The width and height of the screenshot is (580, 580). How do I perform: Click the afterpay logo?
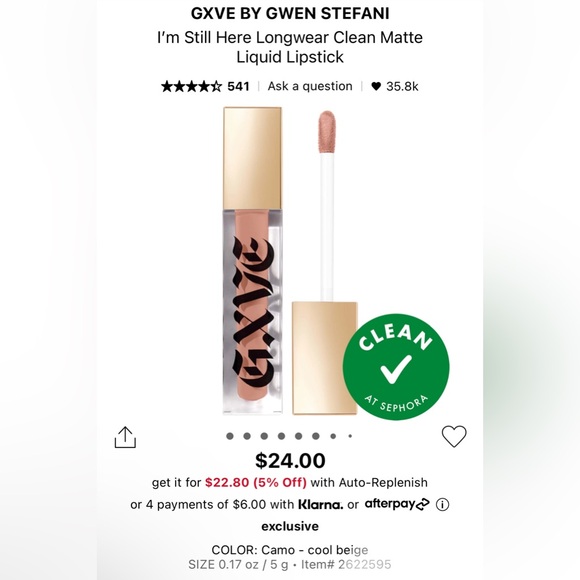point(397,504)
